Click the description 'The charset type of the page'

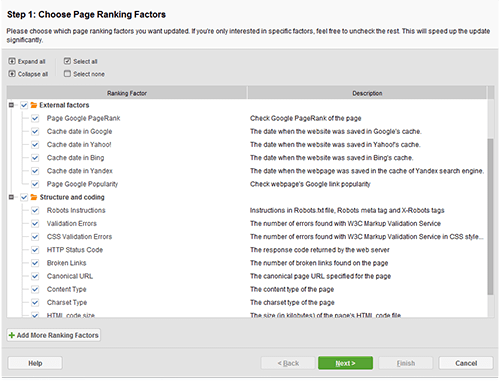click(x=292, y=303)
